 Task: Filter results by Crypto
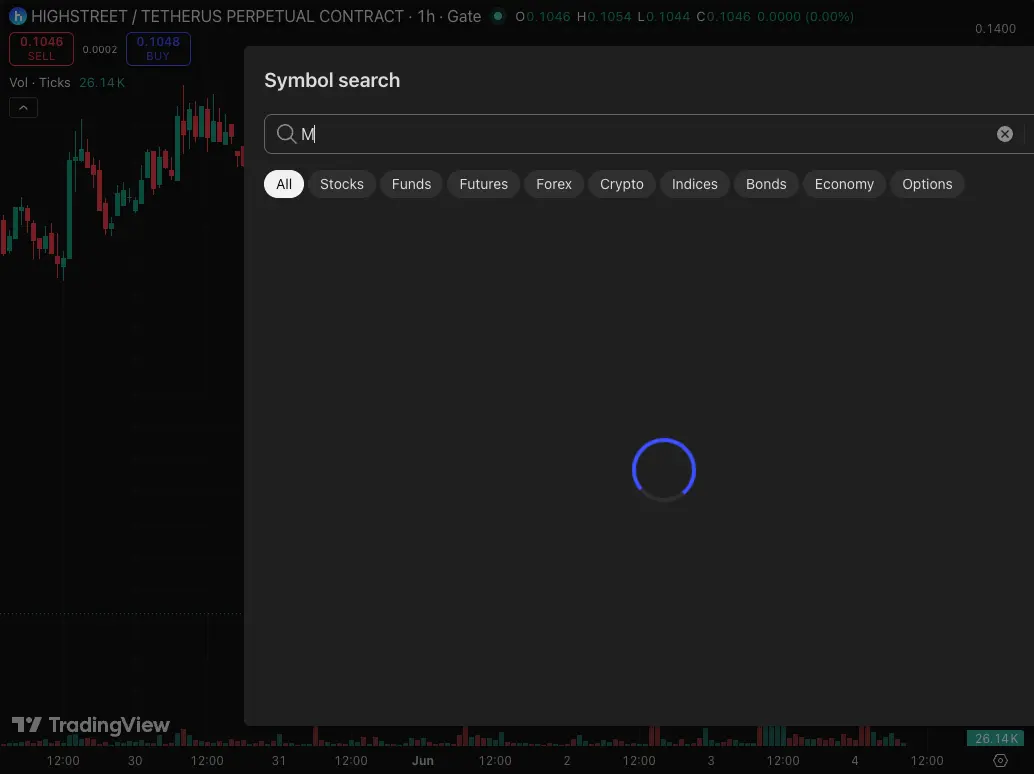[622, 184]
